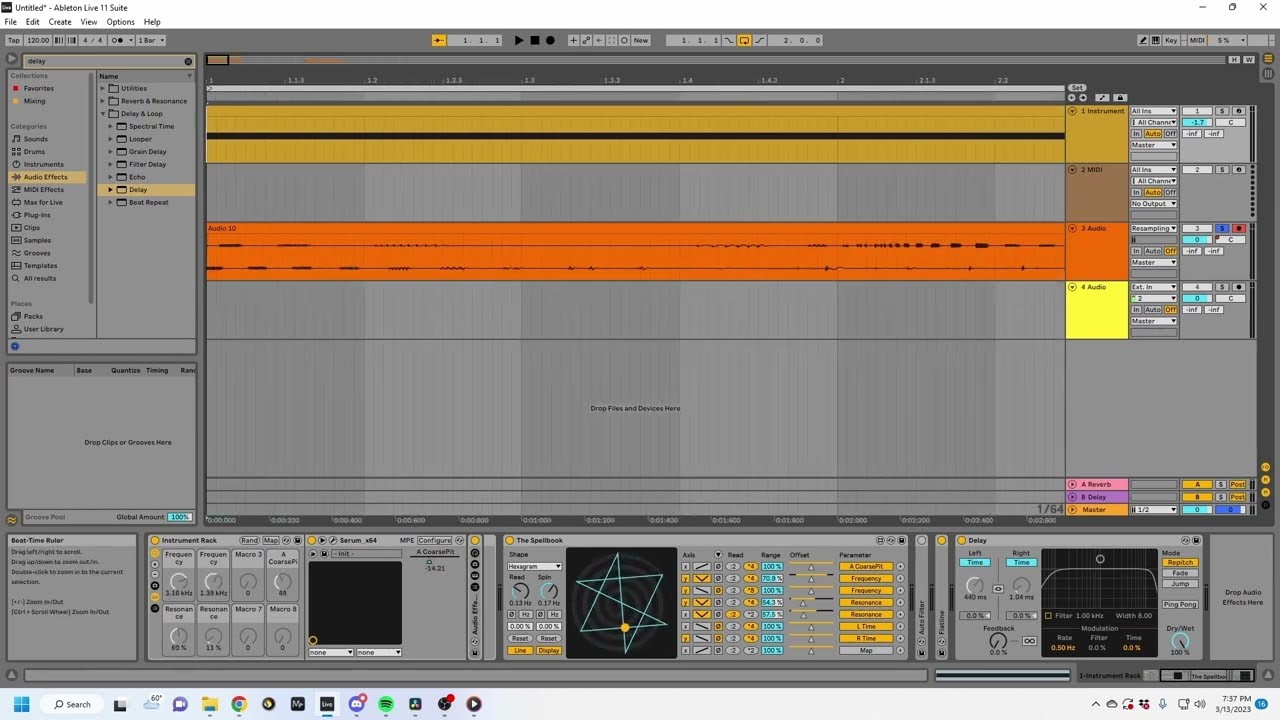Jump to the next locator arrow
Image resolution: width=1280 pixels, height=720 pixels.
tap(1081, 98)
